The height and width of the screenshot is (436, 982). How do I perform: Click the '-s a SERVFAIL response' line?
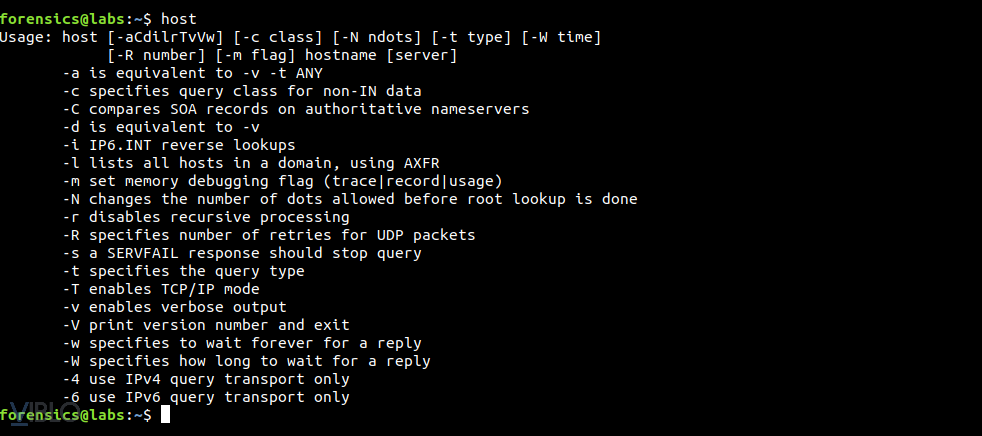[x=241, y=253]
